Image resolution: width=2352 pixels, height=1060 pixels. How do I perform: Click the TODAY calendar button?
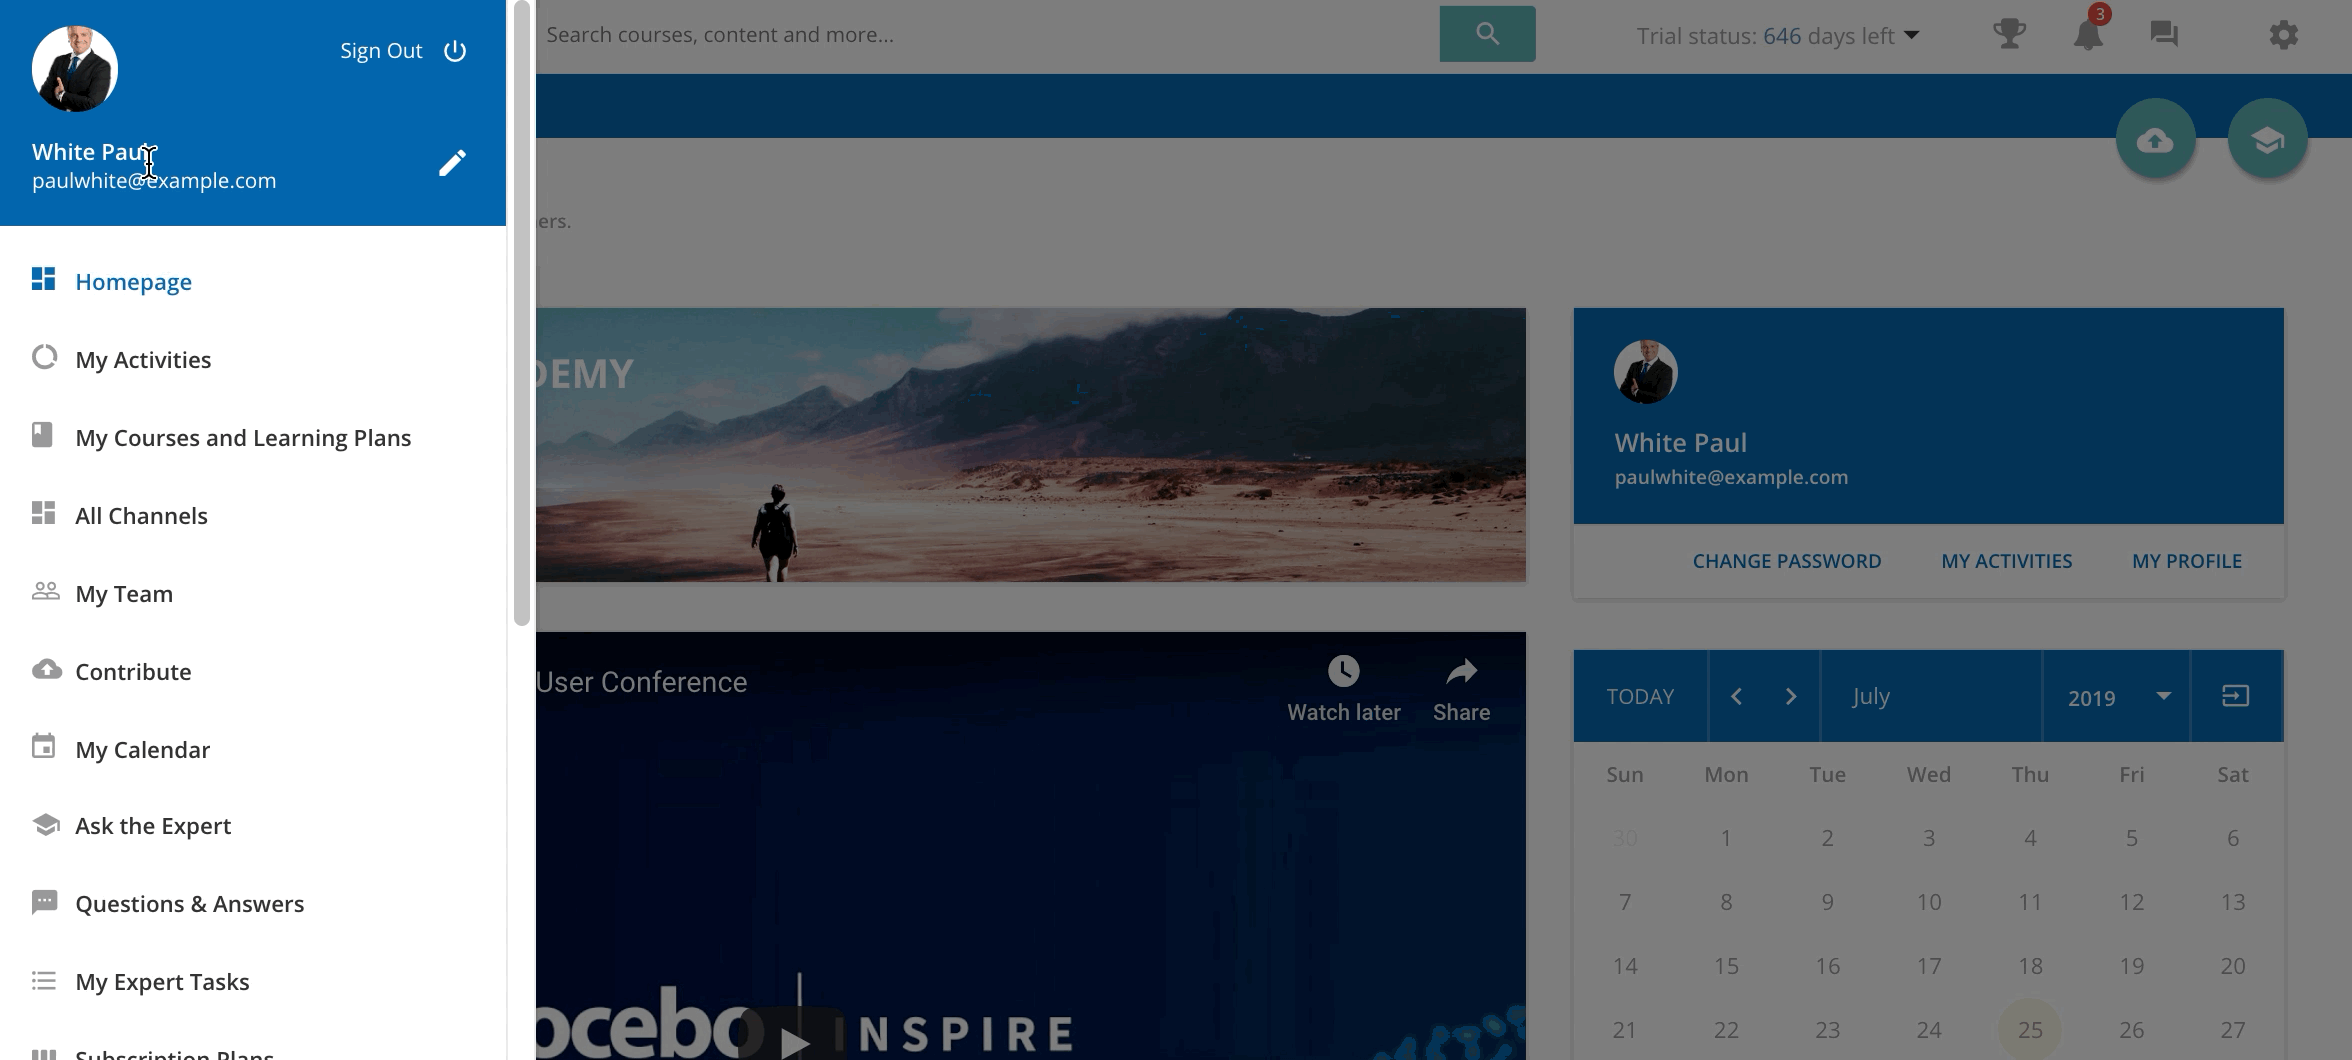[x=1640, y=696]
